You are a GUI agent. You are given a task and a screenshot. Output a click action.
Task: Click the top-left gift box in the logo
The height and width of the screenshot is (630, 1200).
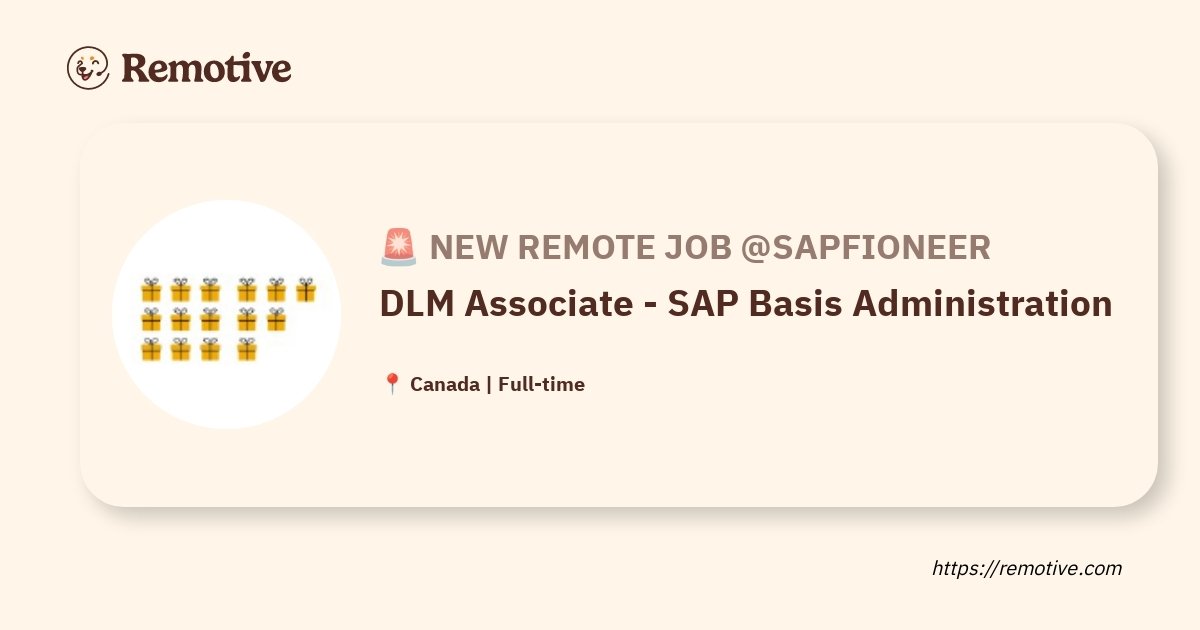151,291
